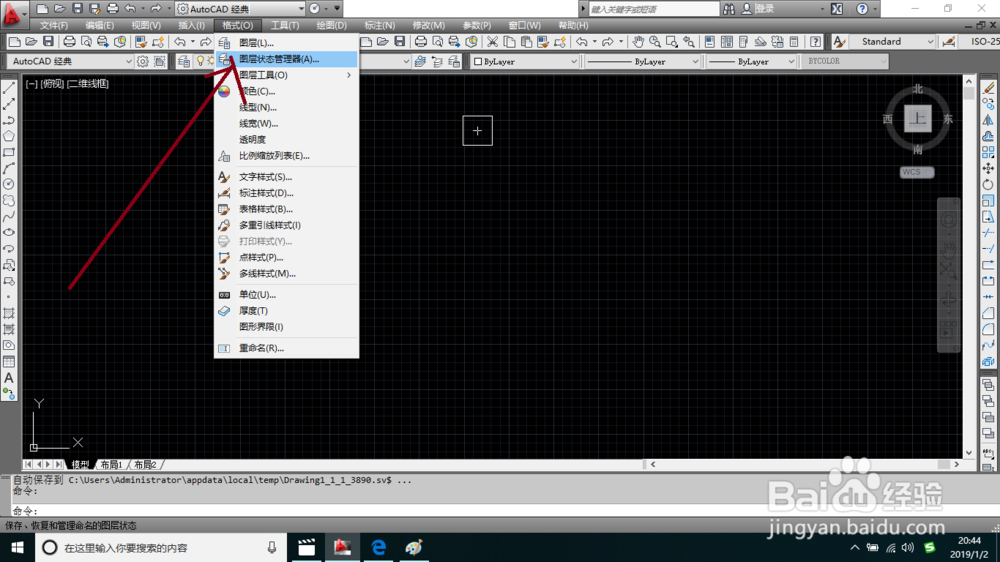
Task: Click the help question mark in title bar
Action: 862,9
